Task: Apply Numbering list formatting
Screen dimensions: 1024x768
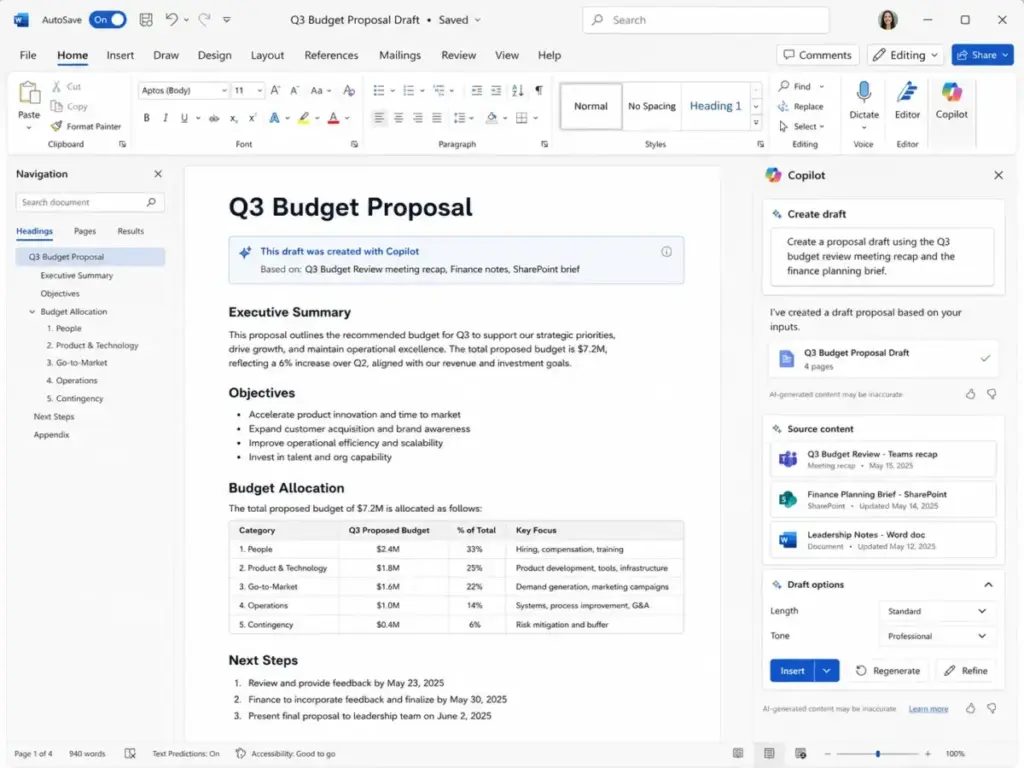Action: pos(409,90)
